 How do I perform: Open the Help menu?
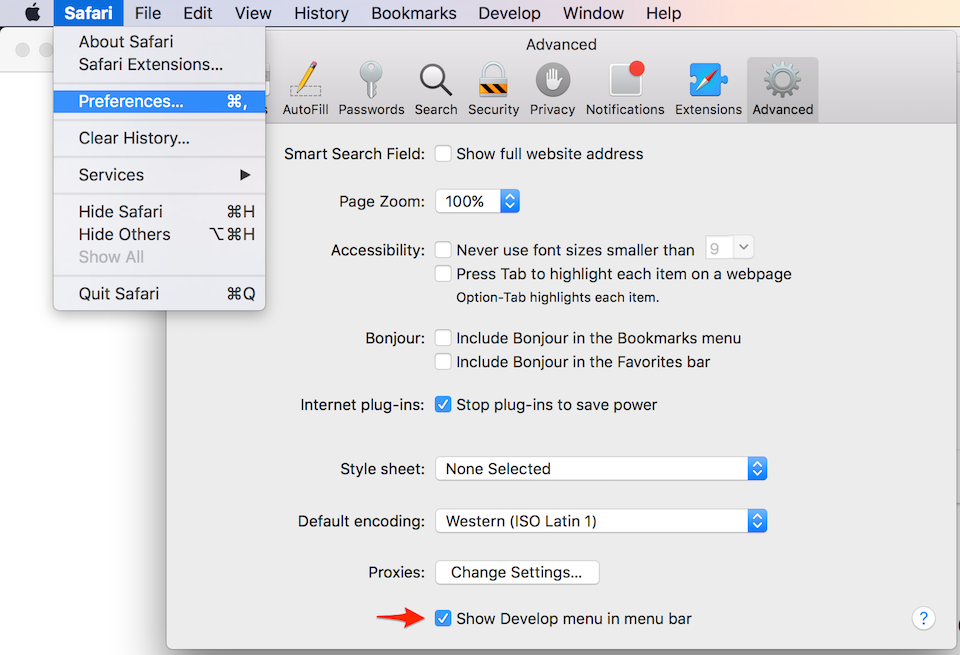click(x=664, y=13)
